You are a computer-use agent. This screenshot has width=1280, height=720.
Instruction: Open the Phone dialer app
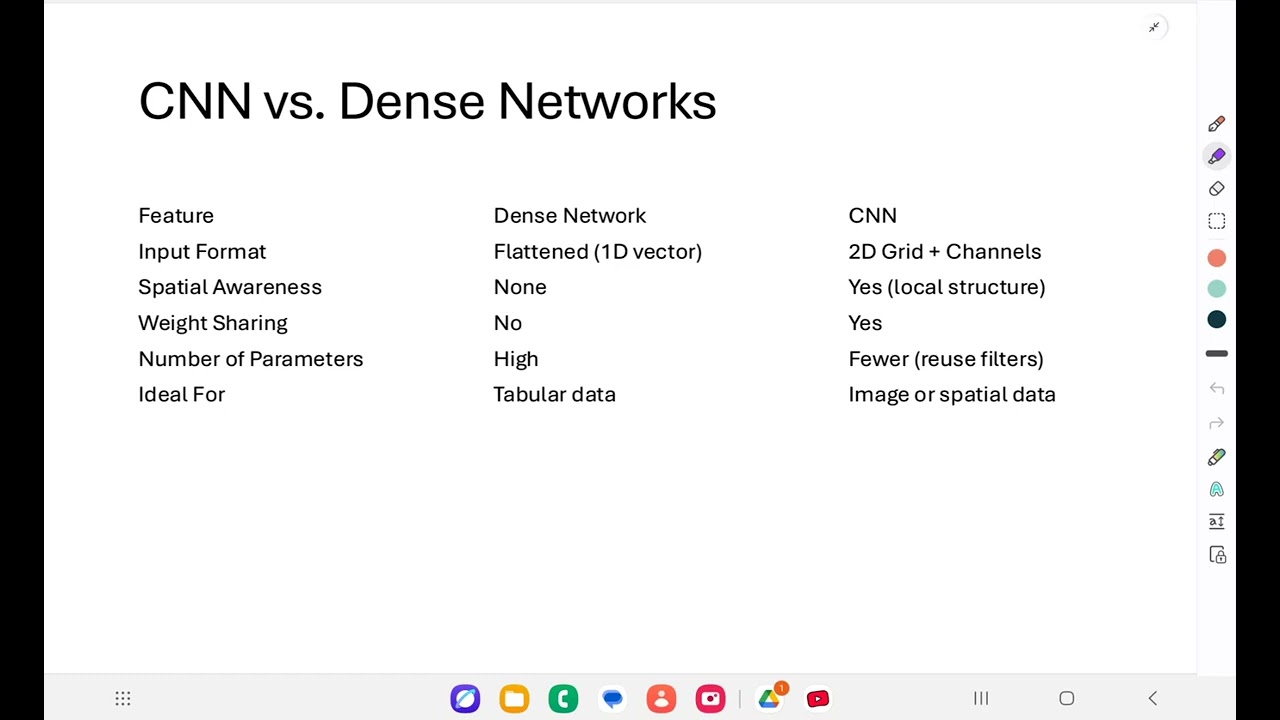tap(563, 698)
